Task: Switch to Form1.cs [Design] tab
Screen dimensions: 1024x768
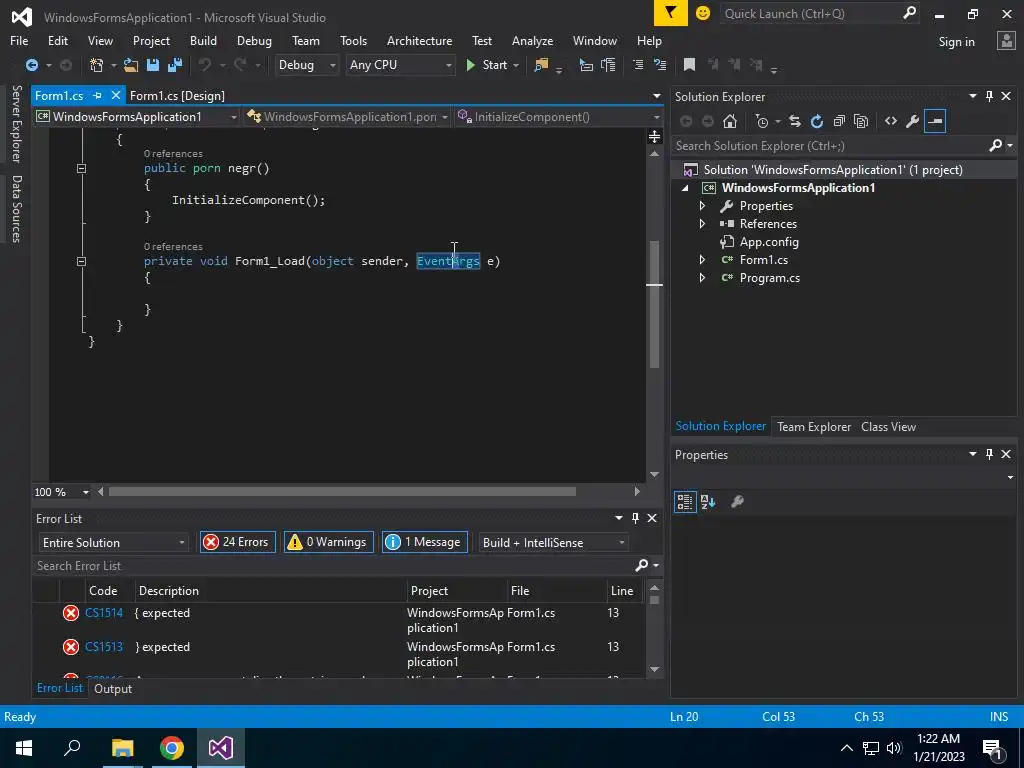Action: pyautogui.click(x=177, y=95)
